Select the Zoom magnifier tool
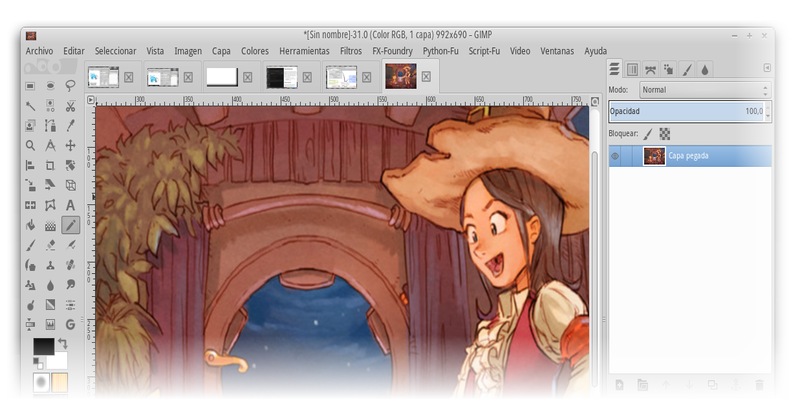 pos(30,145)
